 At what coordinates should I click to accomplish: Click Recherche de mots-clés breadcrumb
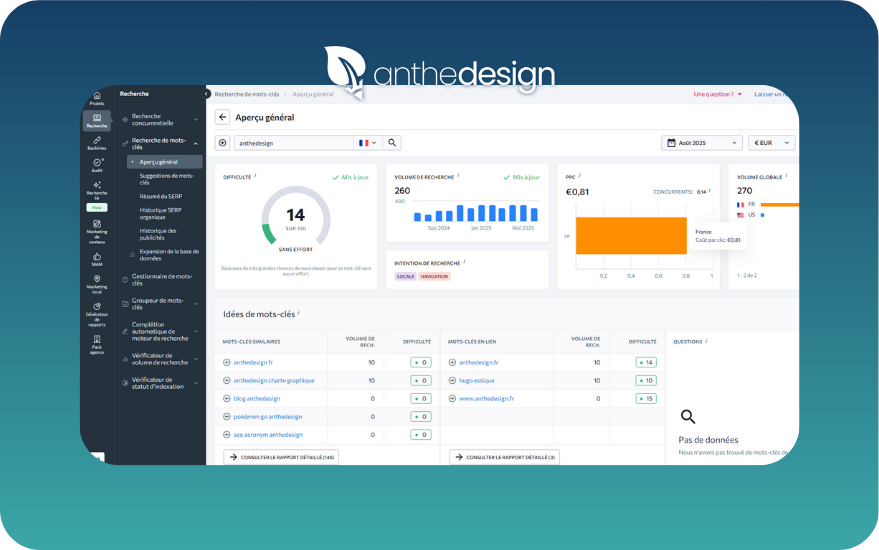pyautogui.click(x=247, y=94)
